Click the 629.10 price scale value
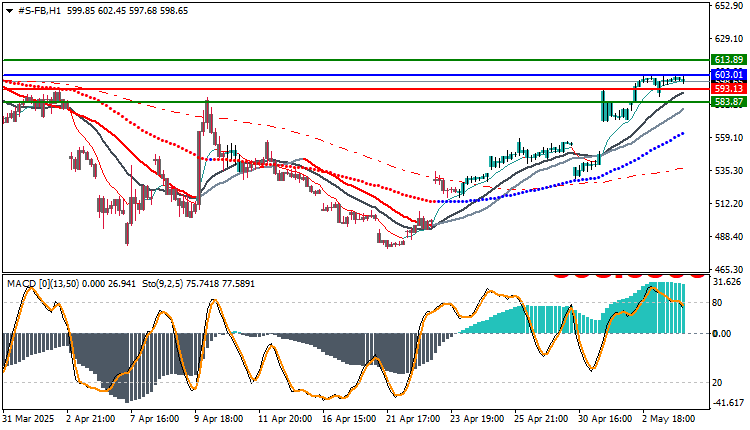 pyautogui.click(x=728, y=39)
